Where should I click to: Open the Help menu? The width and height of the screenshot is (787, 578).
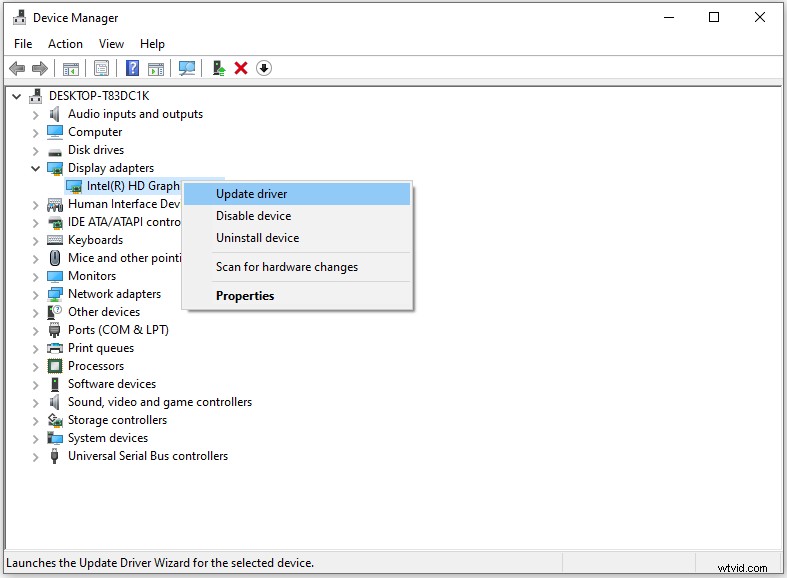[152, 44]
